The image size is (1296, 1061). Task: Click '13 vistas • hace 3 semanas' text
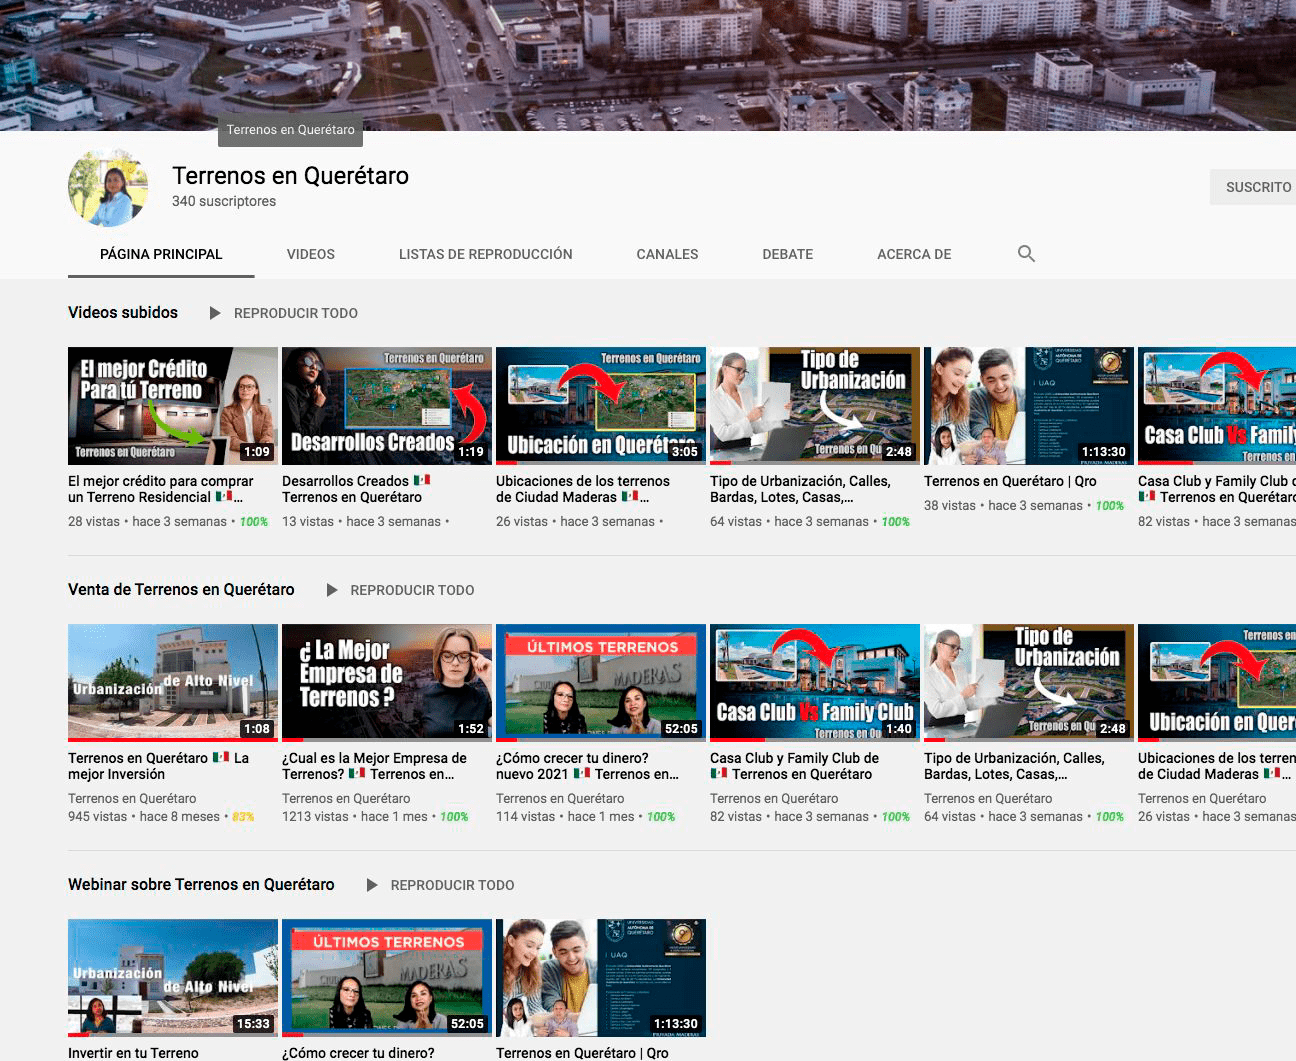[361, 521]
